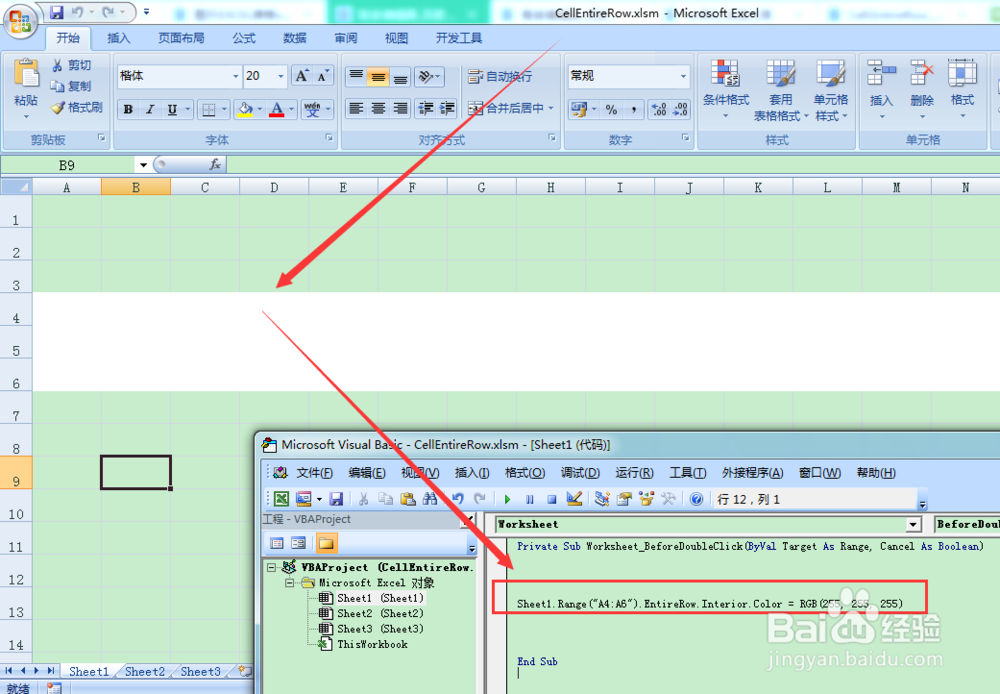
Task: Toggle Folders in VBA project panel
Action: point(326,543)
